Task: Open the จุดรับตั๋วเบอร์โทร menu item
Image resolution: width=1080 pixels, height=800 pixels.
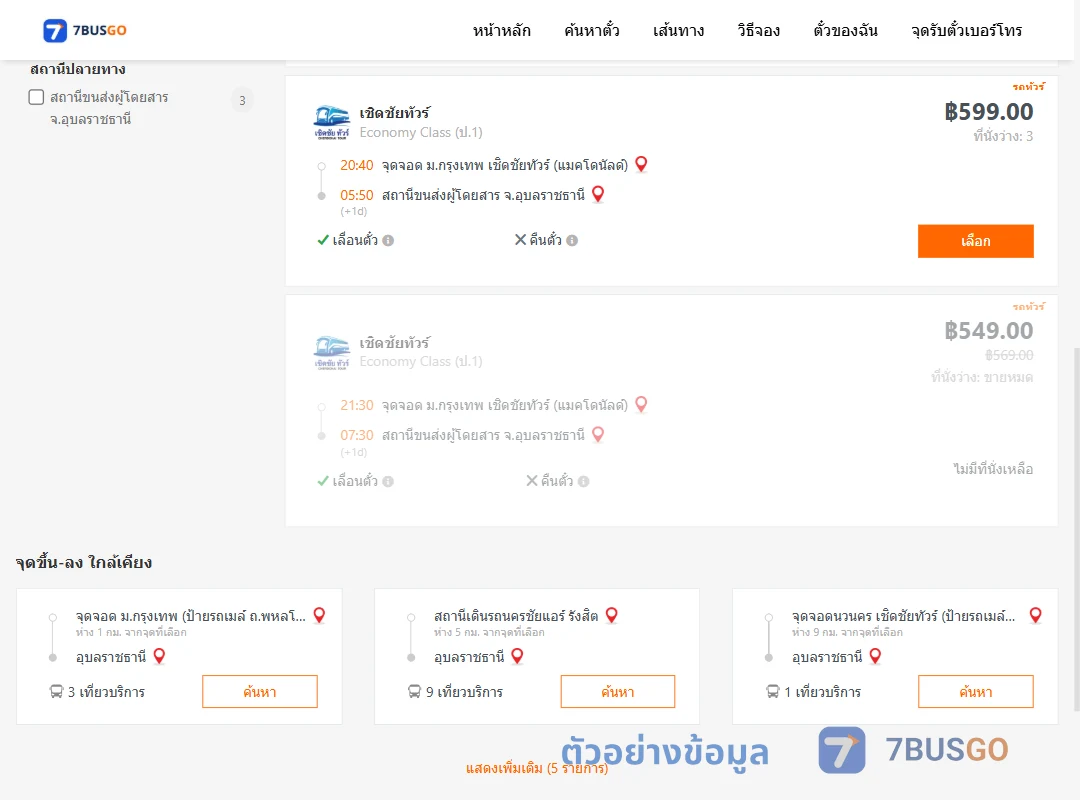Action: point(966,30)
